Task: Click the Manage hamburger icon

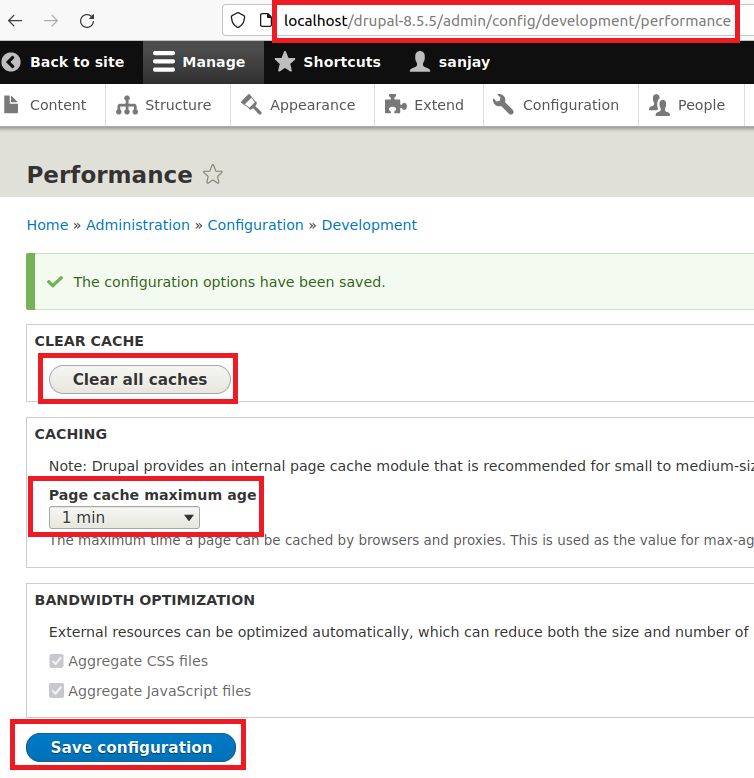Action: click(x=164, y=62)
